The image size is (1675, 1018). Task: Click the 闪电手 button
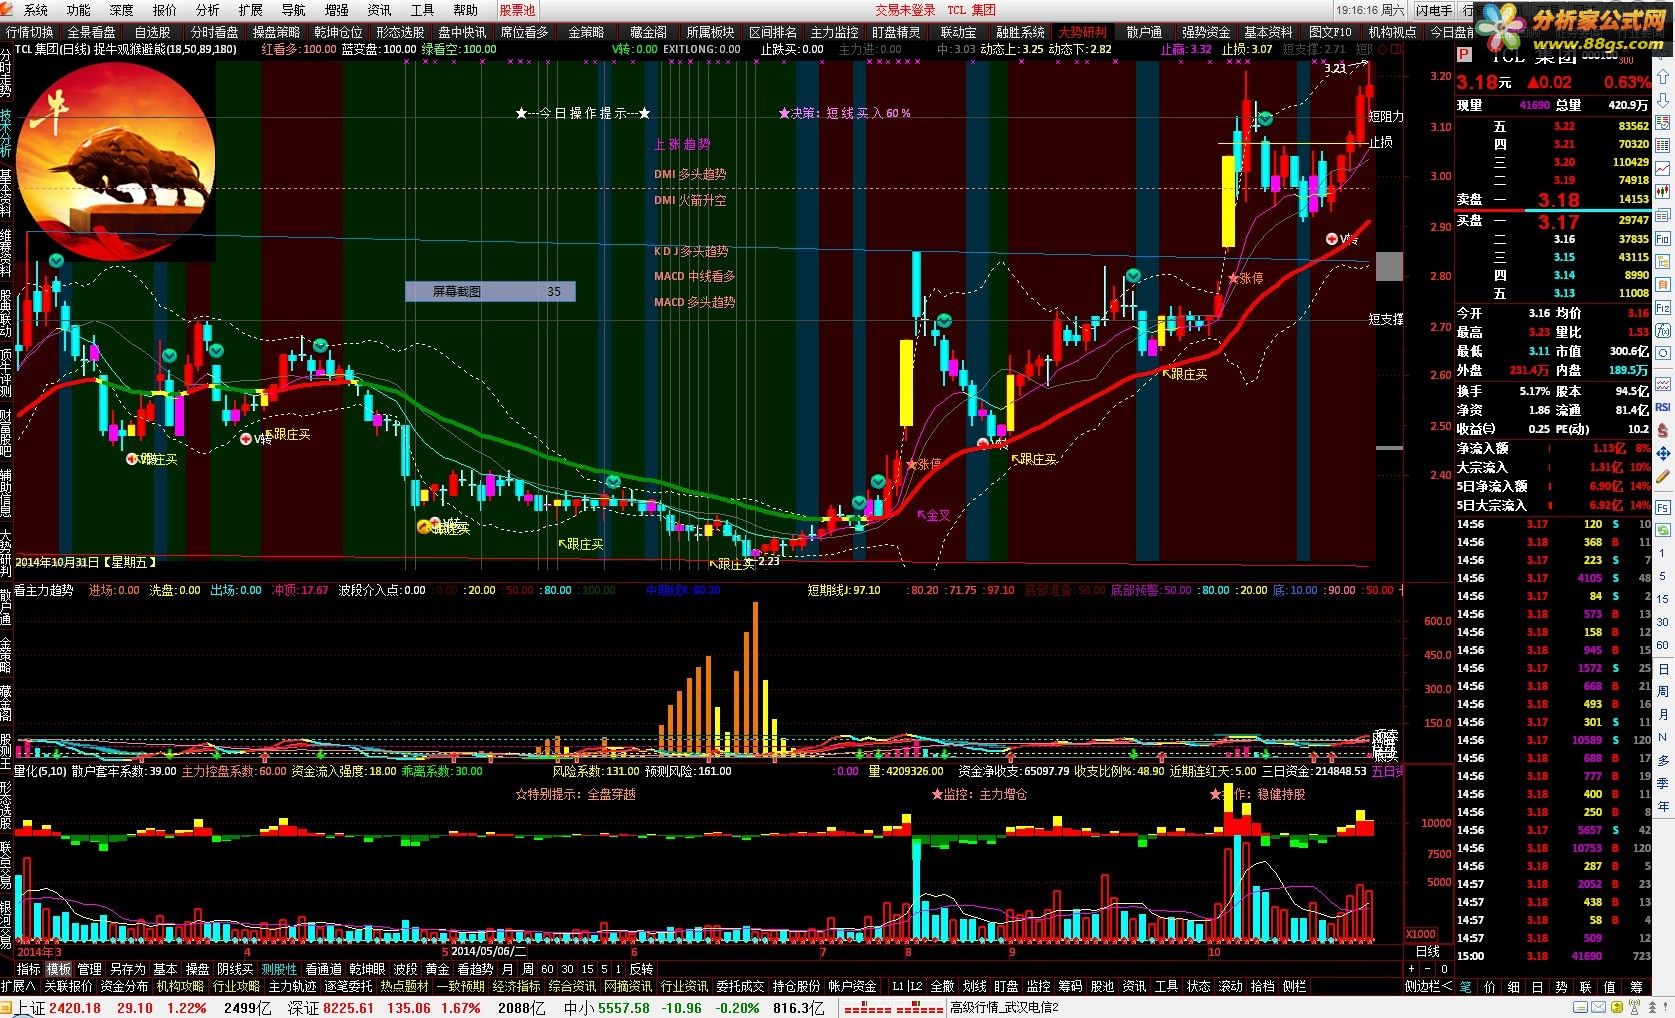[x=1434, y=10]
